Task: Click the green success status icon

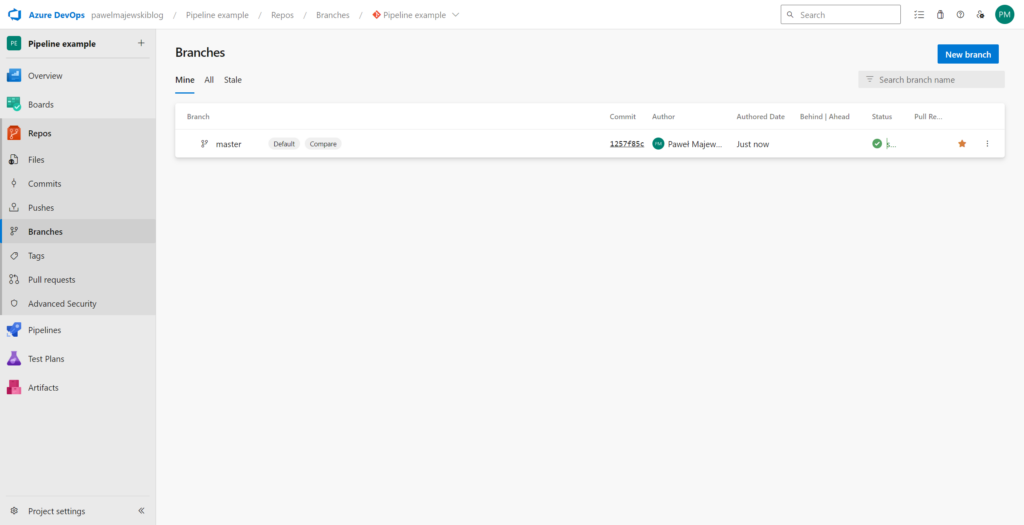Action: point(877,144)
